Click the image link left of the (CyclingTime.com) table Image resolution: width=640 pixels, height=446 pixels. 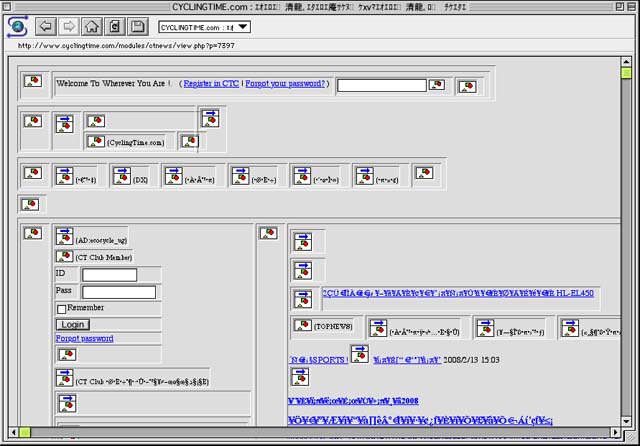coord(64,124)
